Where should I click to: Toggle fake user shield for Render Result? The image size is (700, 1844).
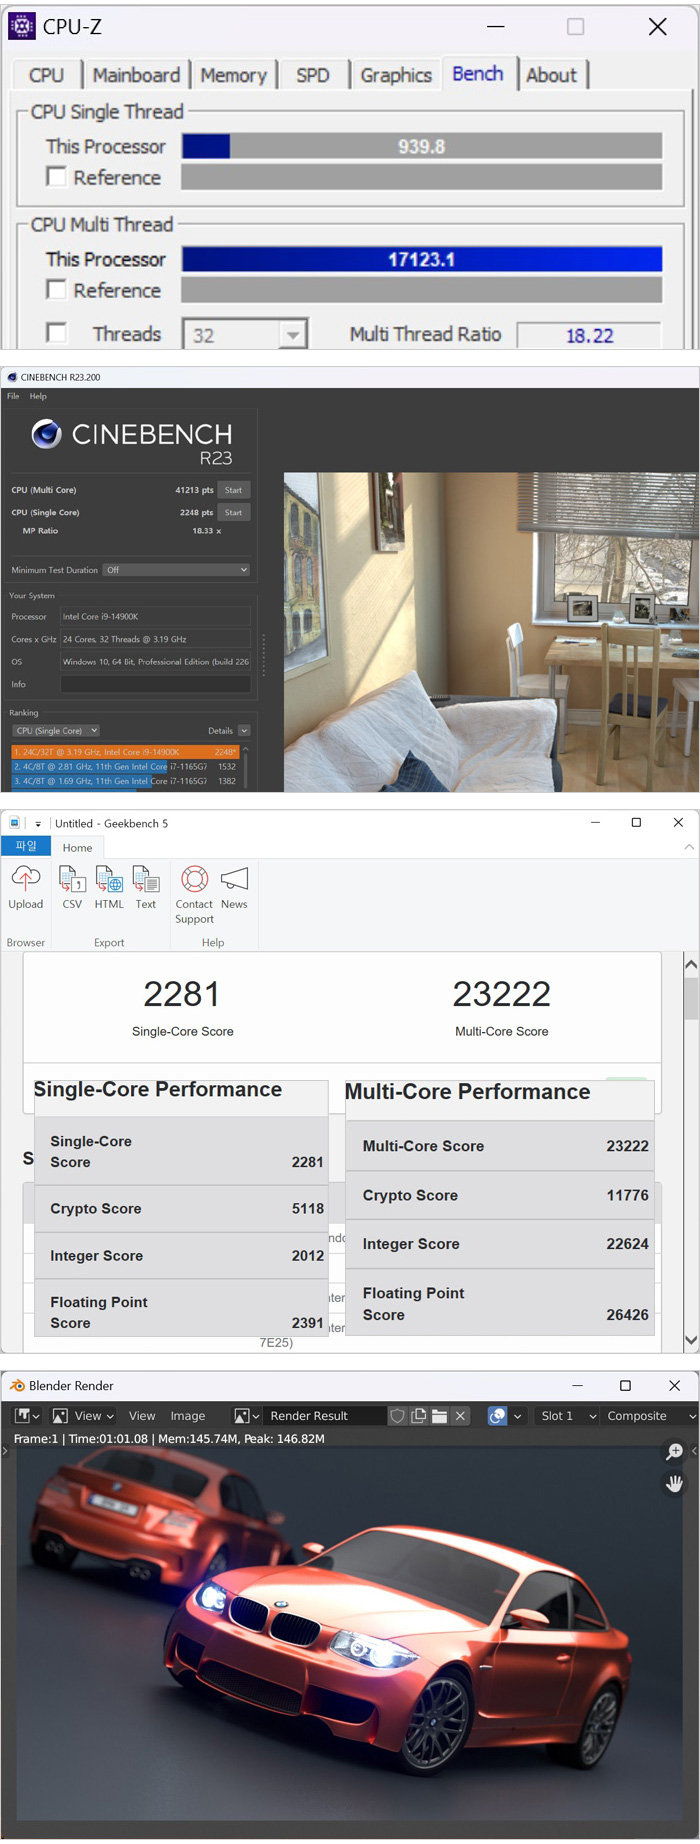(x=398, y=1416)
